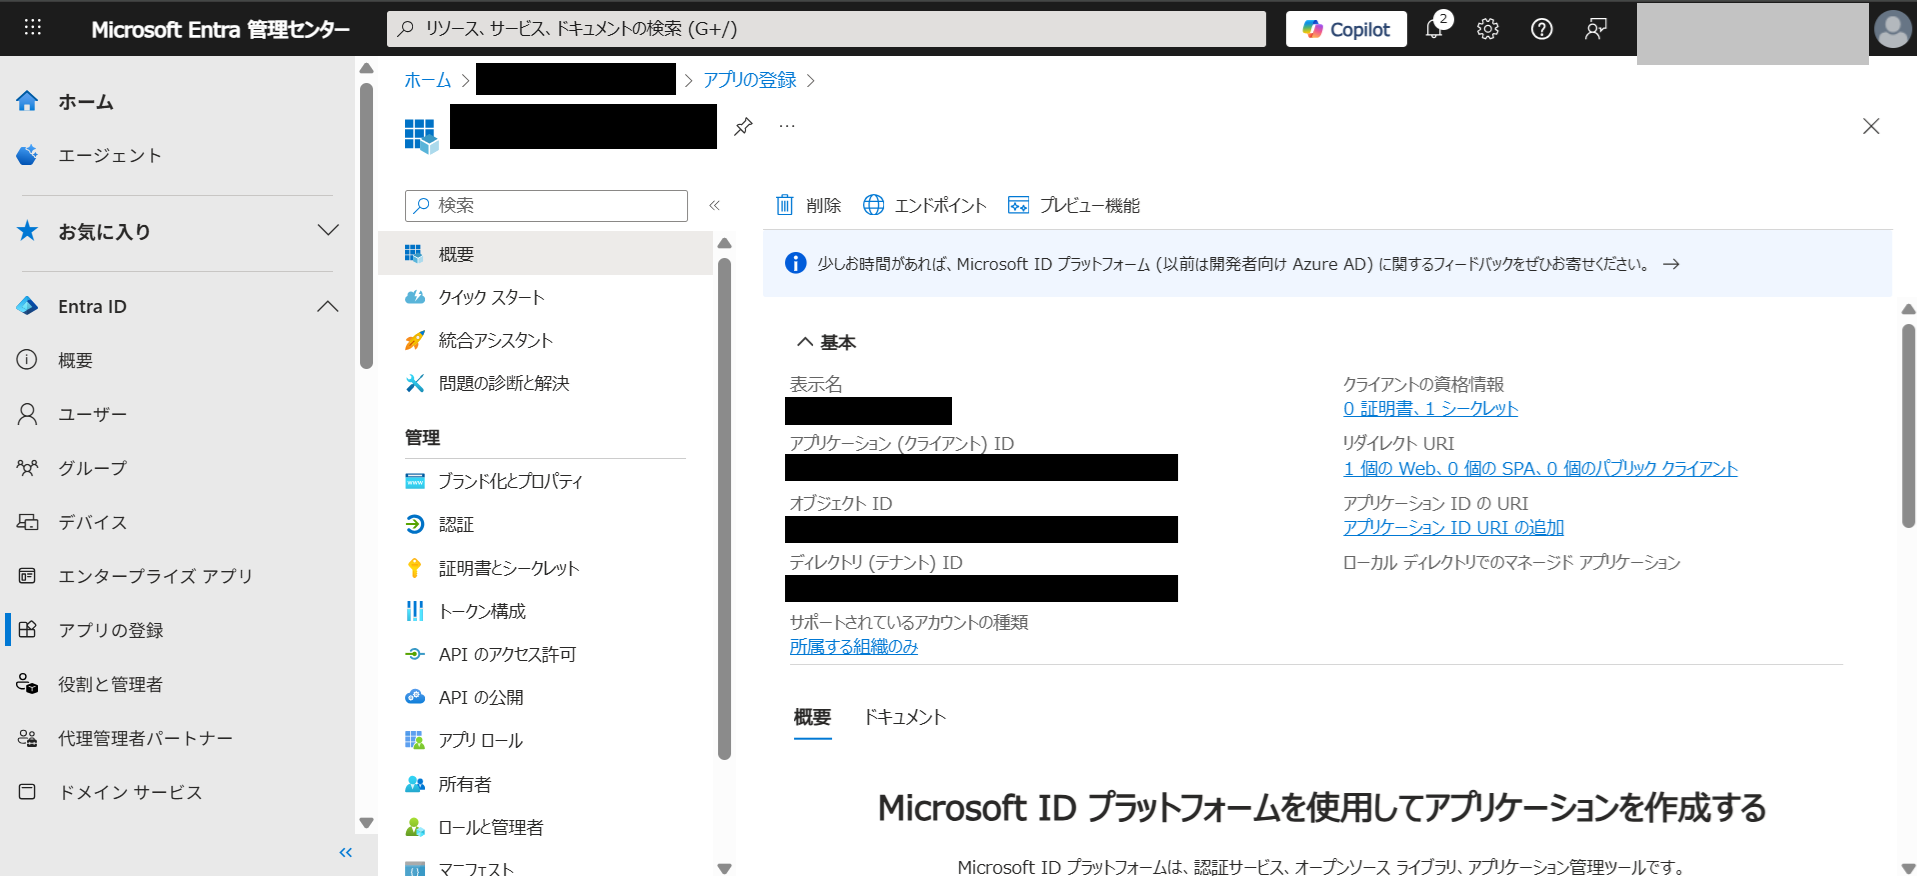Open アプリの登録 in left navigation
The height and width of the screenshot is (876, 1917).
(110, 630)
